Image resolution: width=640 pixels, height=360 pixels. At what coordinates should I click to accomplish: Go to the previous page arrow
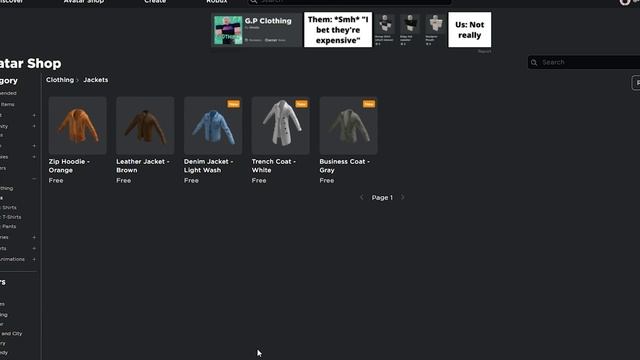(362, 198)
